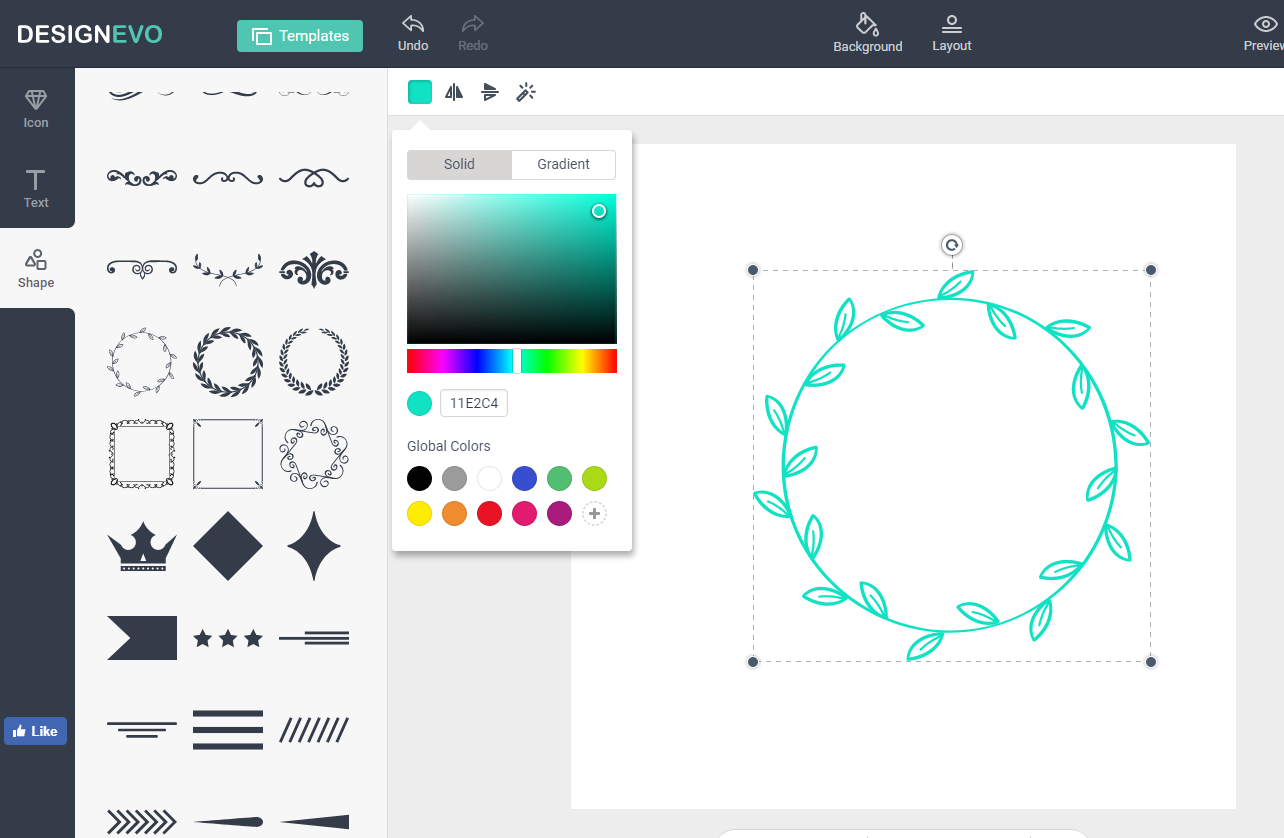Select black global color swatch
Image resolution: width=1284 pixels, height=838 pixels.
click(420, 478)
